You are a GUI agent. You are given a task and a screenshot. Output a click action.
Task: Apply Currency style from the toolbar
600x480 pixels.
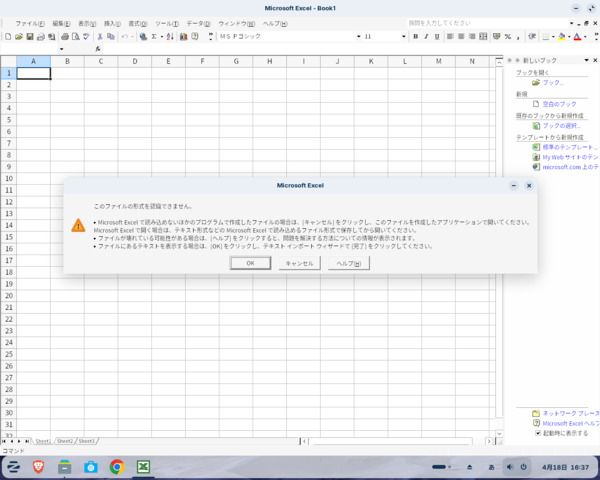(x=497, y=36)
